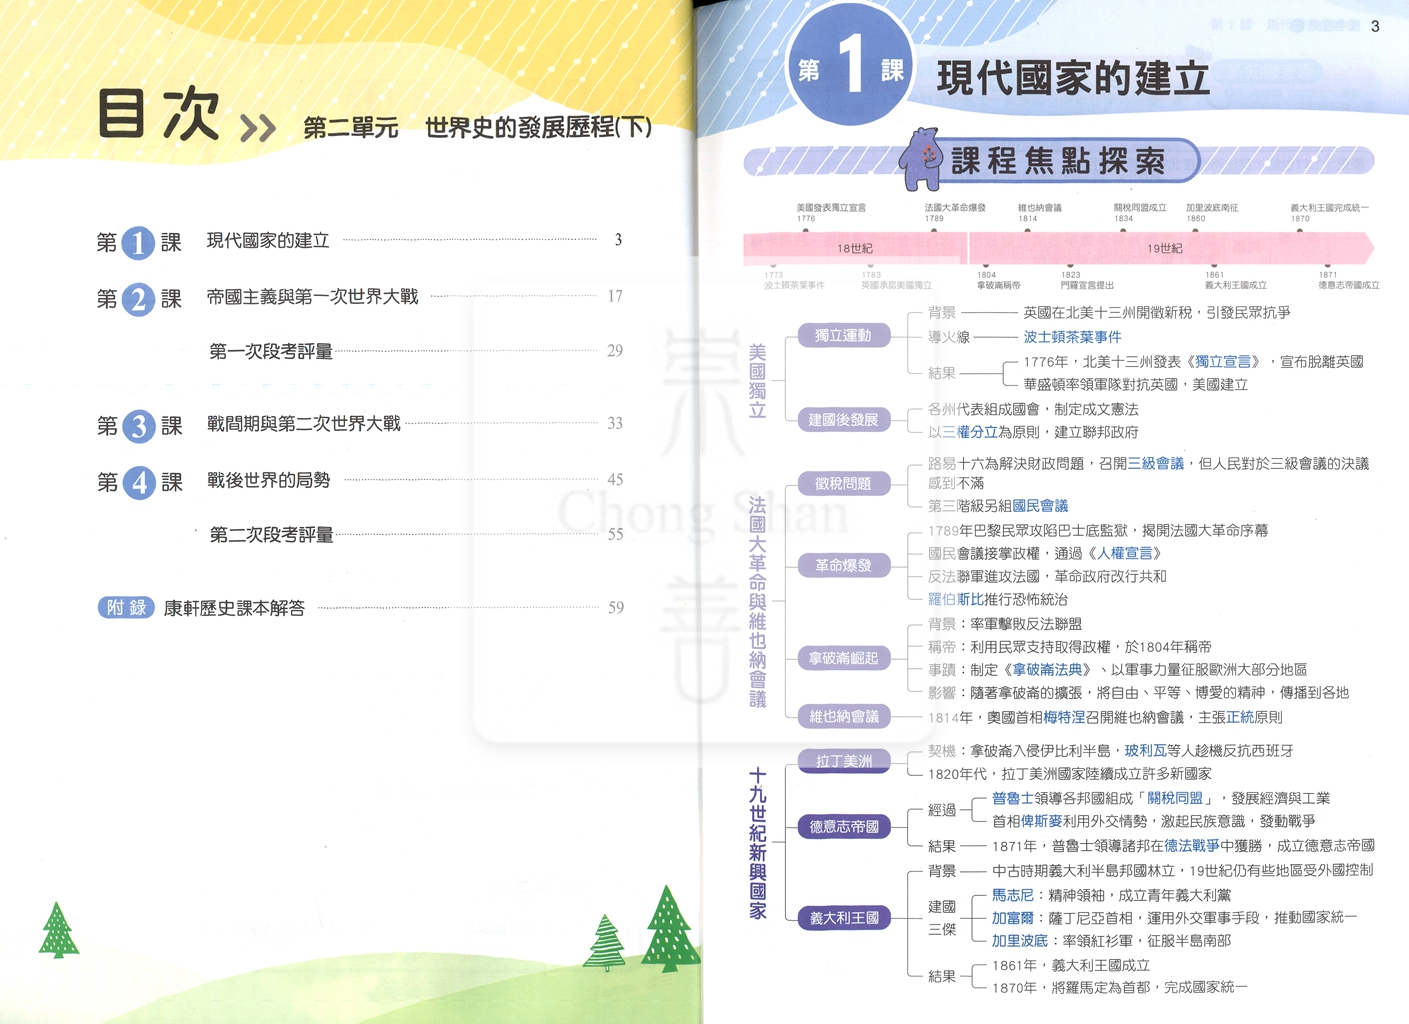Image resolution: width=1409 pixels, height=1024 pixels.
Task: Click blue keyword 三權分立
Action: pos(970,432)
